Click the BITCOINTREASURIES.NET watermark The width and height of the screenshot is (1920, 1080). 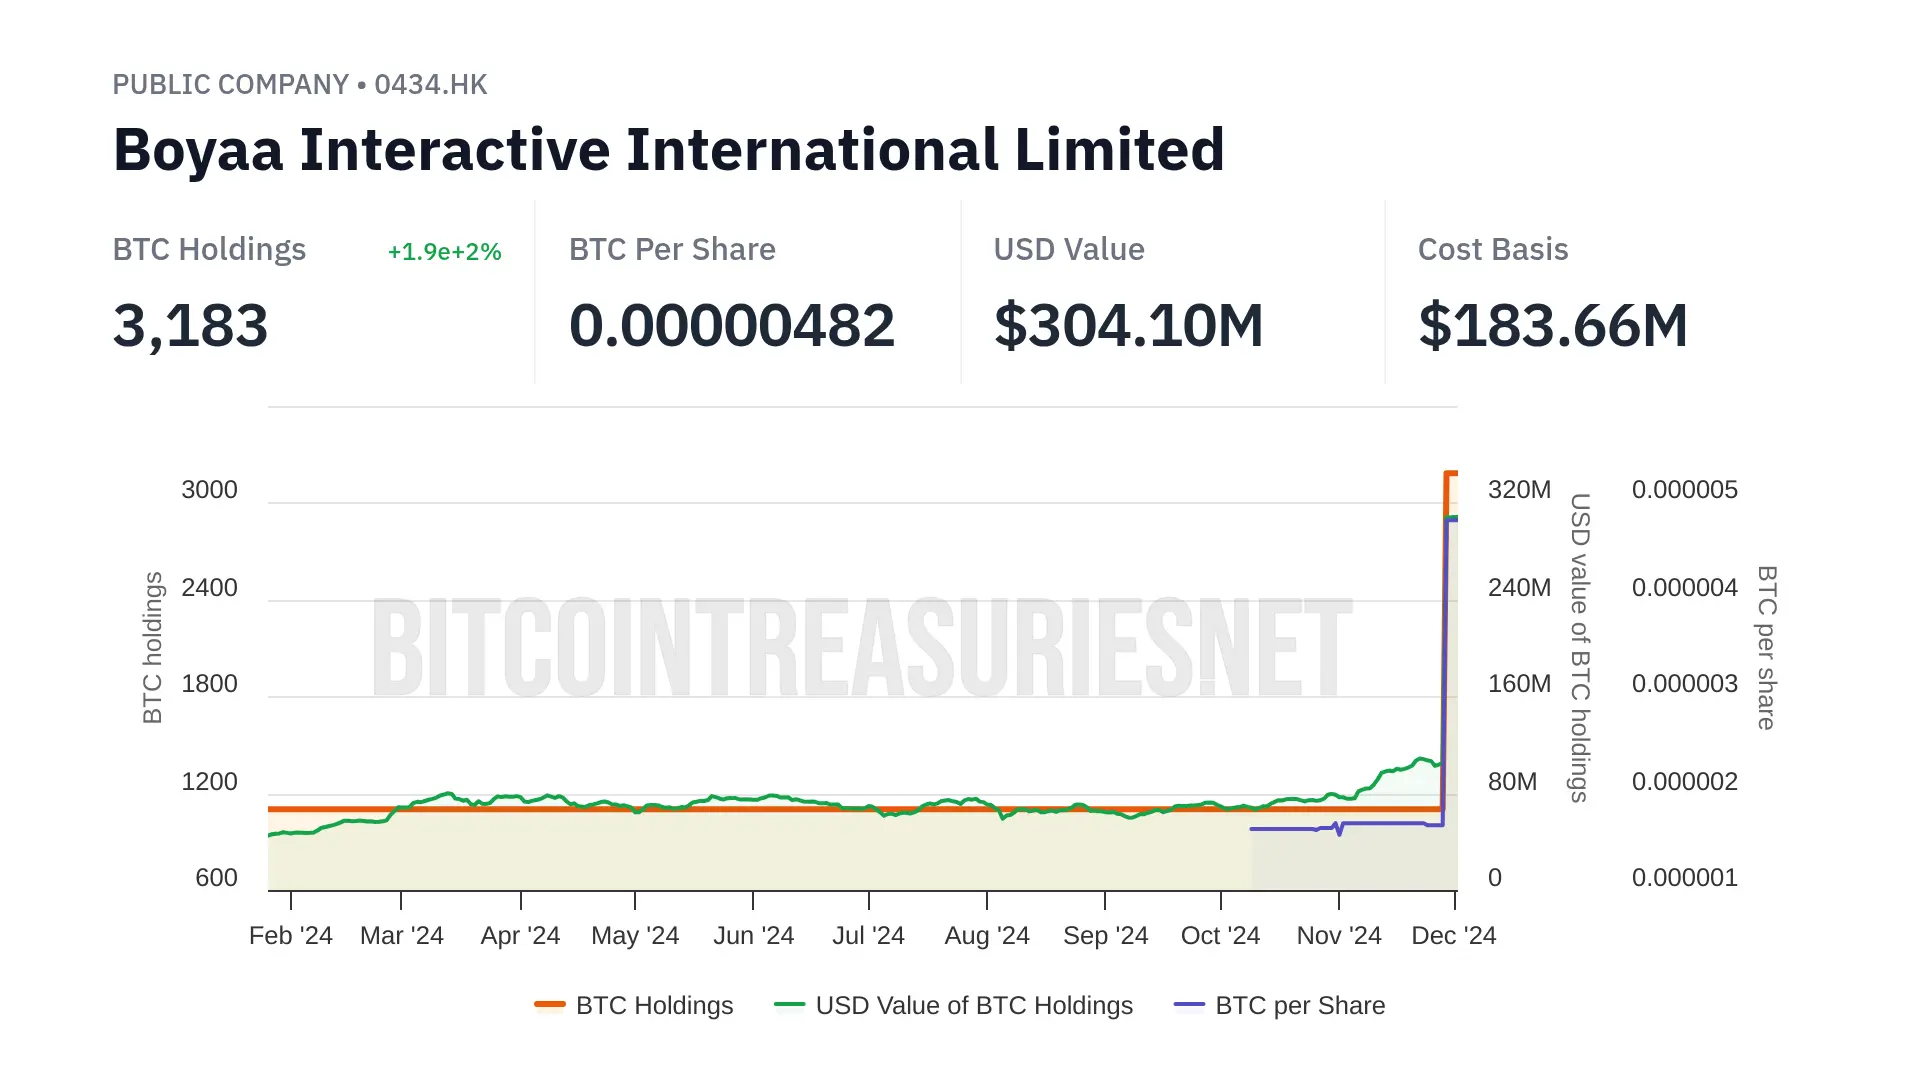pyautogui.click(x=861, y=648)
